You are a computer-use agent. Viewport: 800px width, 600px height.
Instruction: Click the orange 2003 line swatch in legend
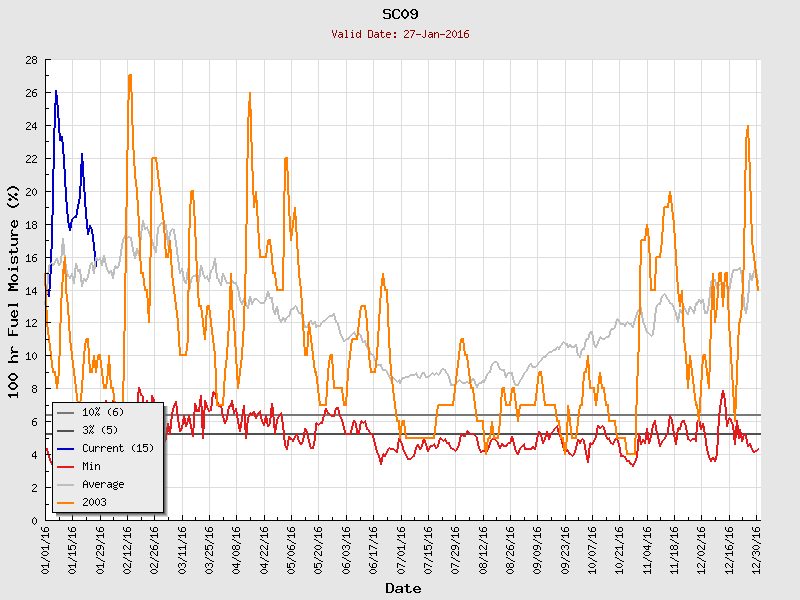[x=66, y=502]
